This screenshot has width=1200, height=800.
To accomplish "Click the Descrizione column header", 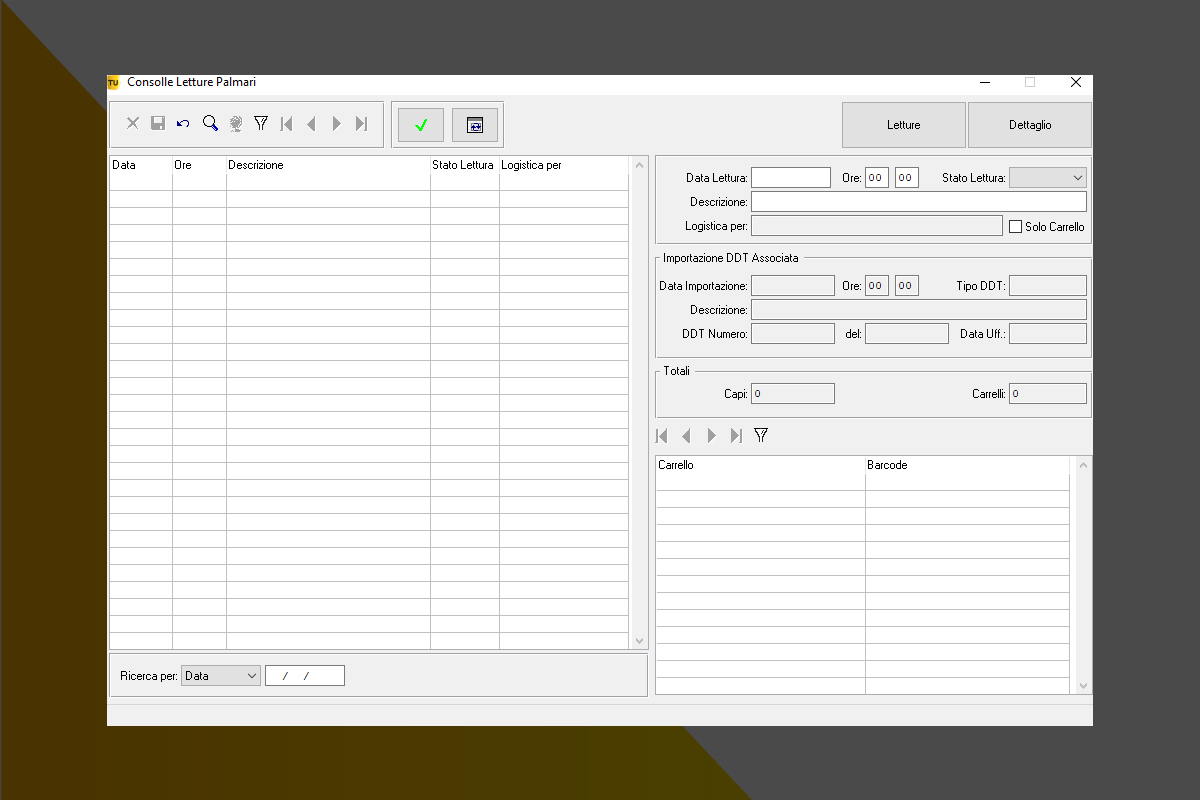I will [329, 165].
